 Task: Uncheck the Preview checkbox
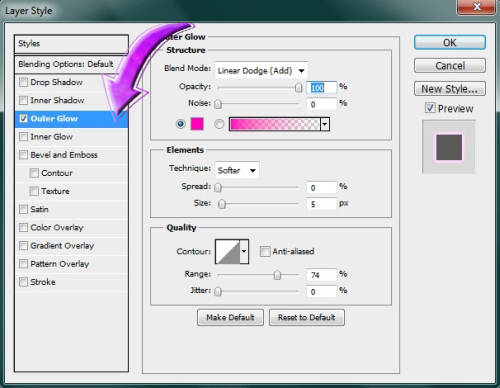coord(430,108)
